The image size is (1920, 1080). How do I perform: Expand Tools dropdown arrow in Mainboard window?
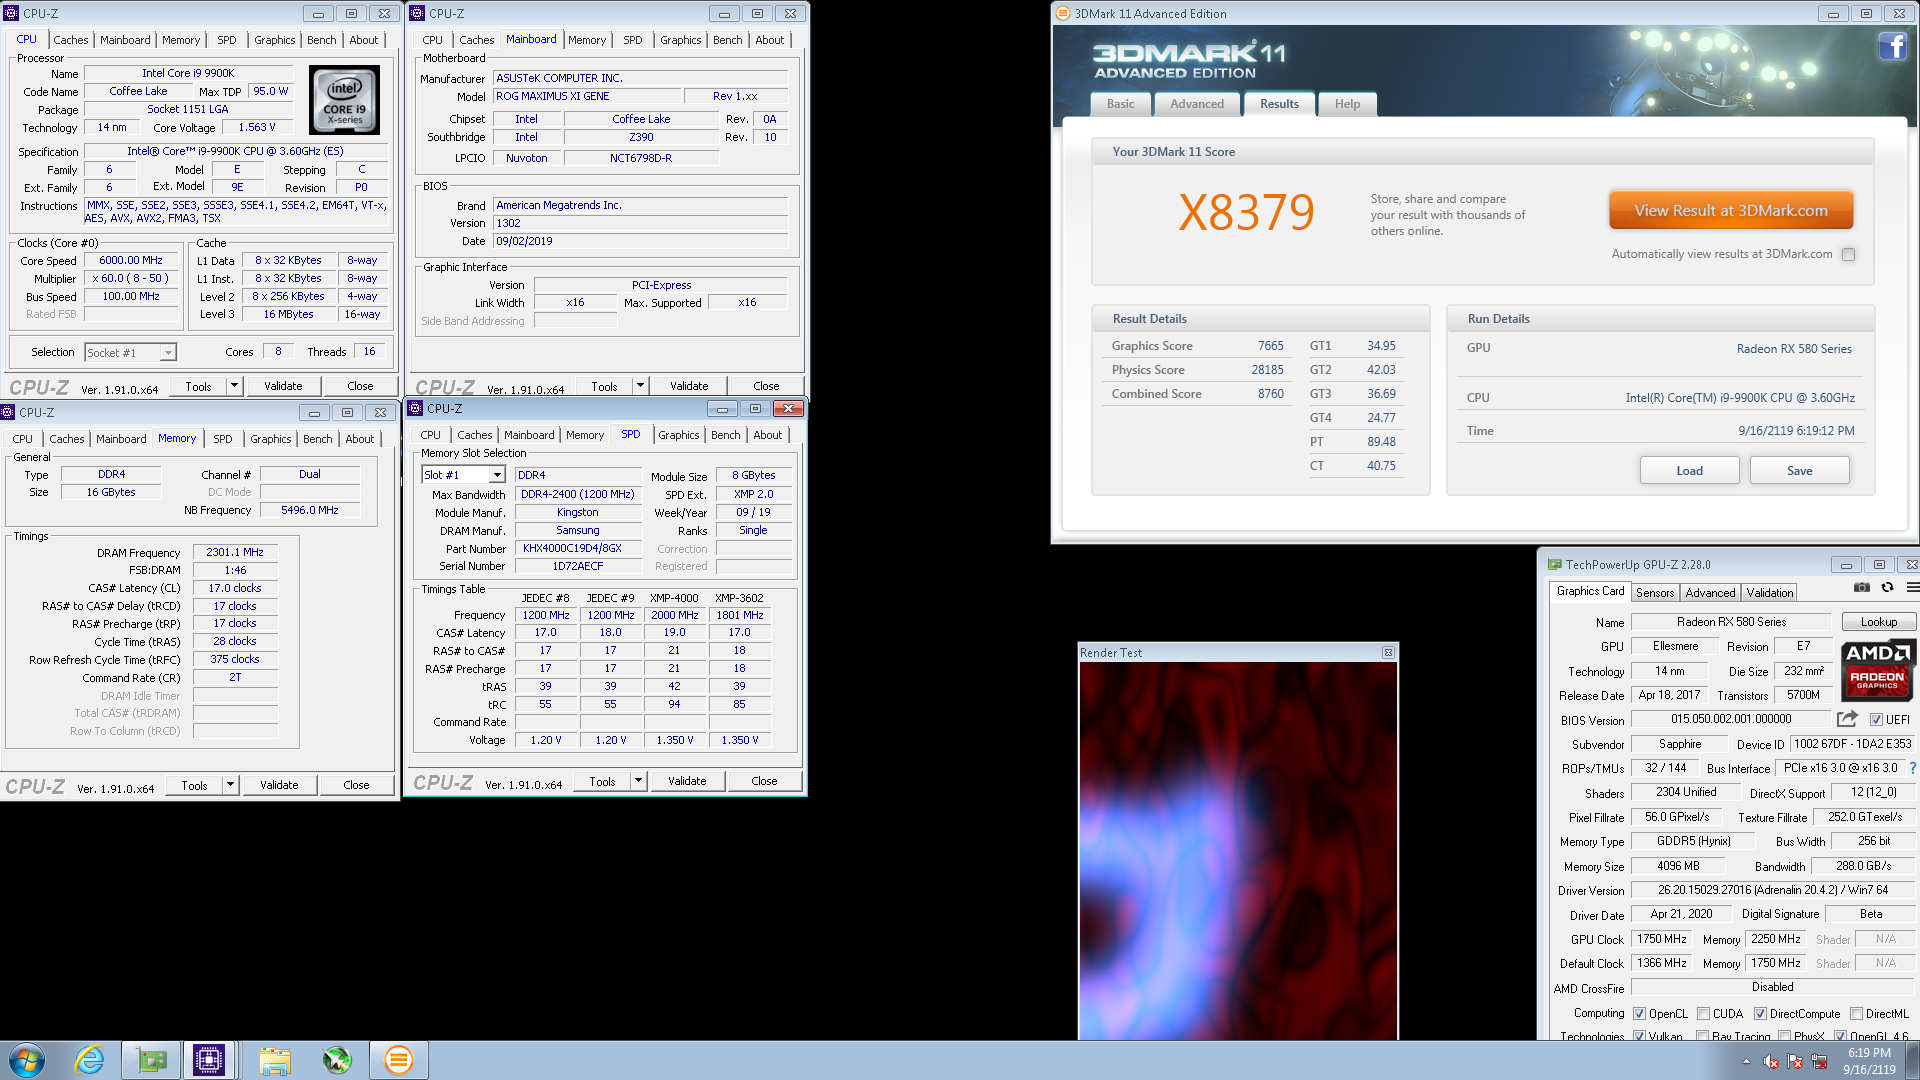tap(640, 385)
